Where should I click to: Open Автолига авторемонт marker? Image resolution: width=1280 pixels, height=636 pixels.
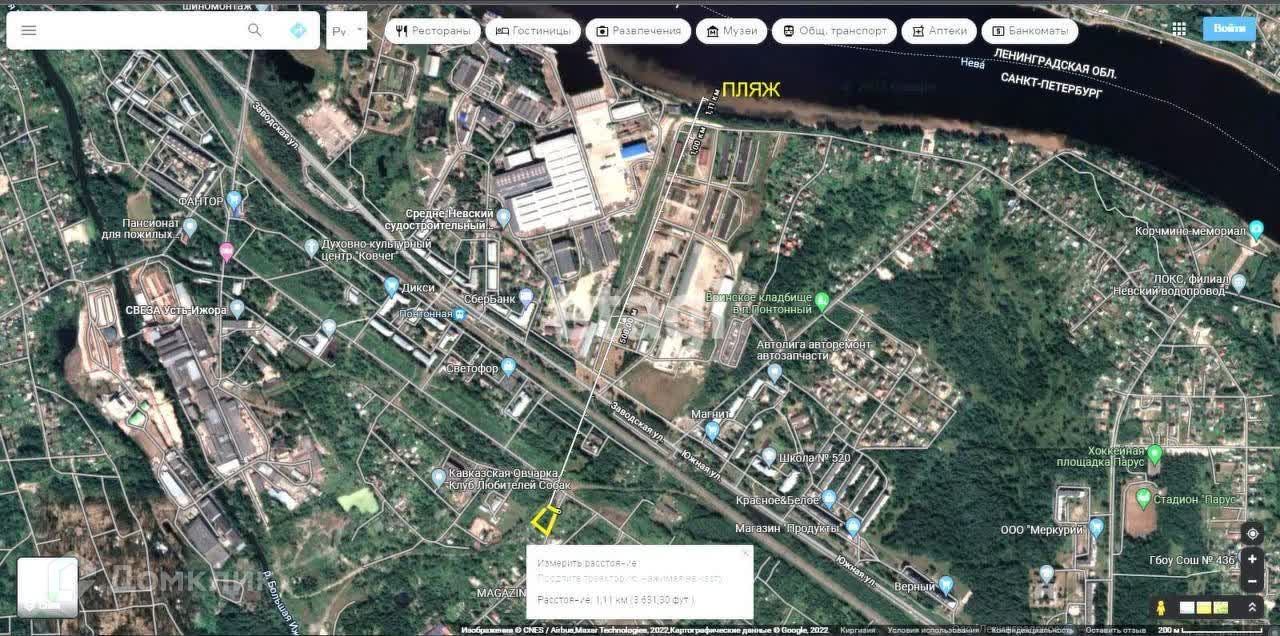click(x=774, y=372)
